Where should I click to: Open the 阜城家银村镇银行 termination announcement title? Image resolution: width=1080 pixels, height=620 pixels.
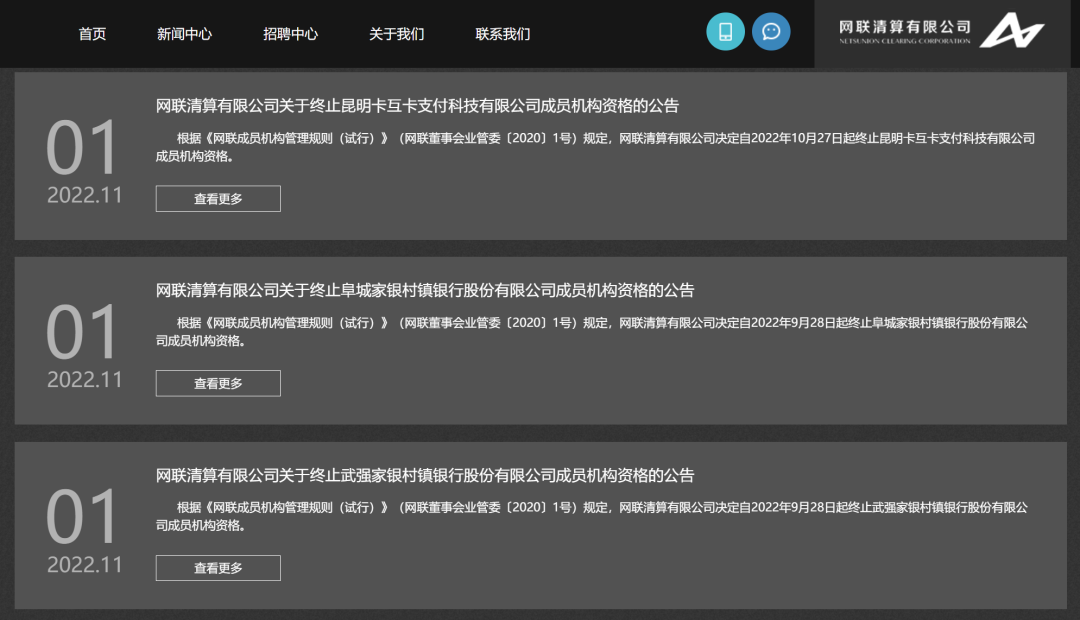click(425, 290)
